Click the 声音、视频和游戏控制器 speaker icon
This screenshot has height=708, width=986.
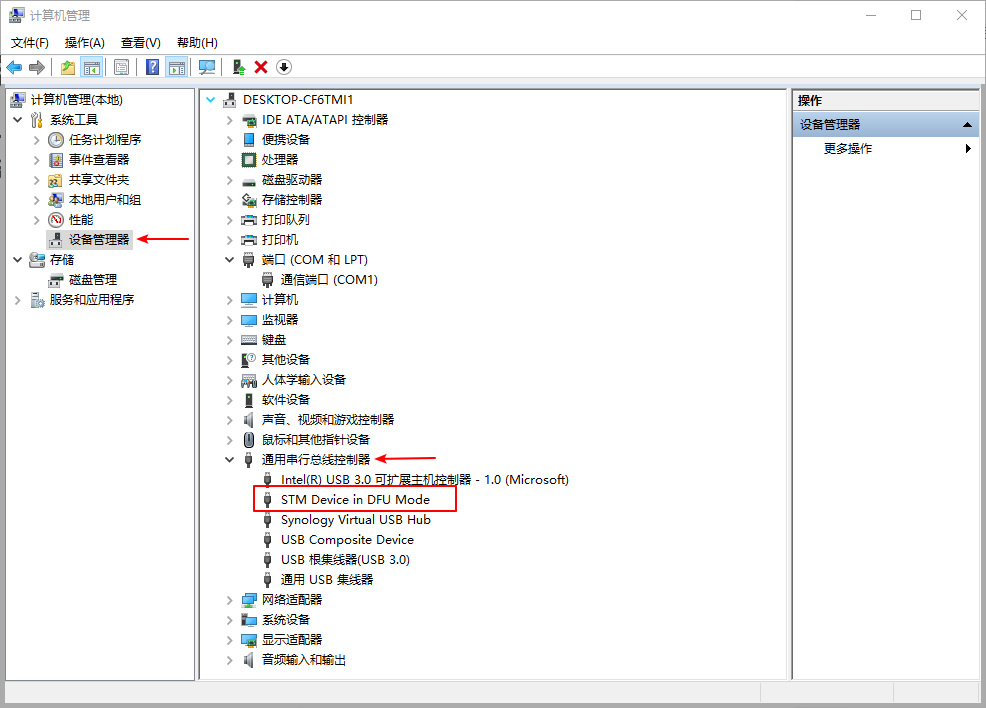[249, 420]
